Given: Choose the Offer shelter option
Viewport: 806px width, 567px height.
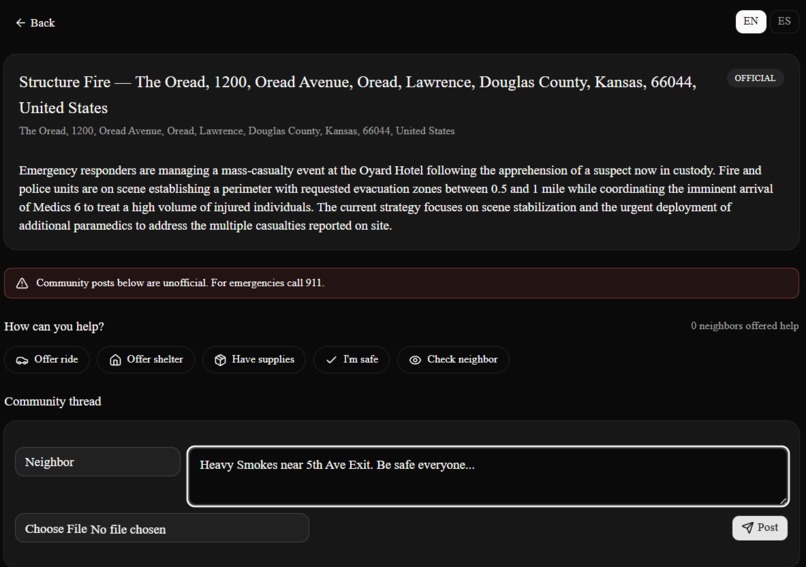Looking at the screenshot, I should point(146,359).
